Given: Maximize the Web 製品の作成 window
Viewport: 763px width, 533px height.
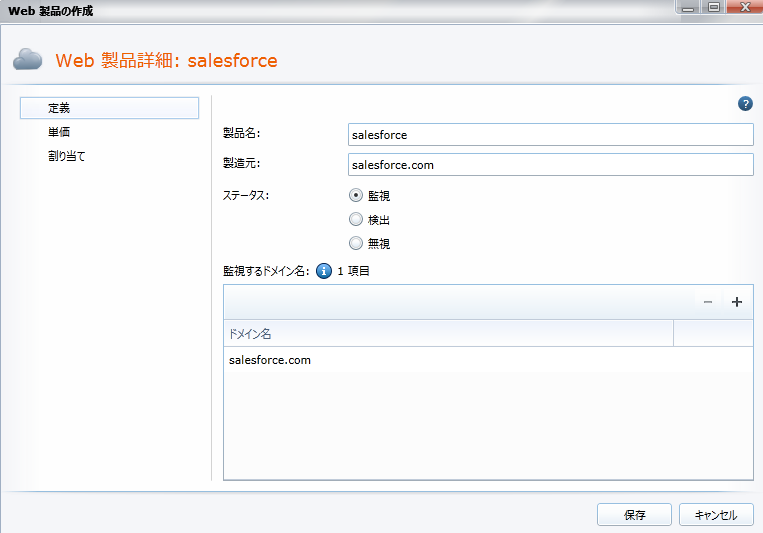Looking at the screenshot, I should (714, 7).
